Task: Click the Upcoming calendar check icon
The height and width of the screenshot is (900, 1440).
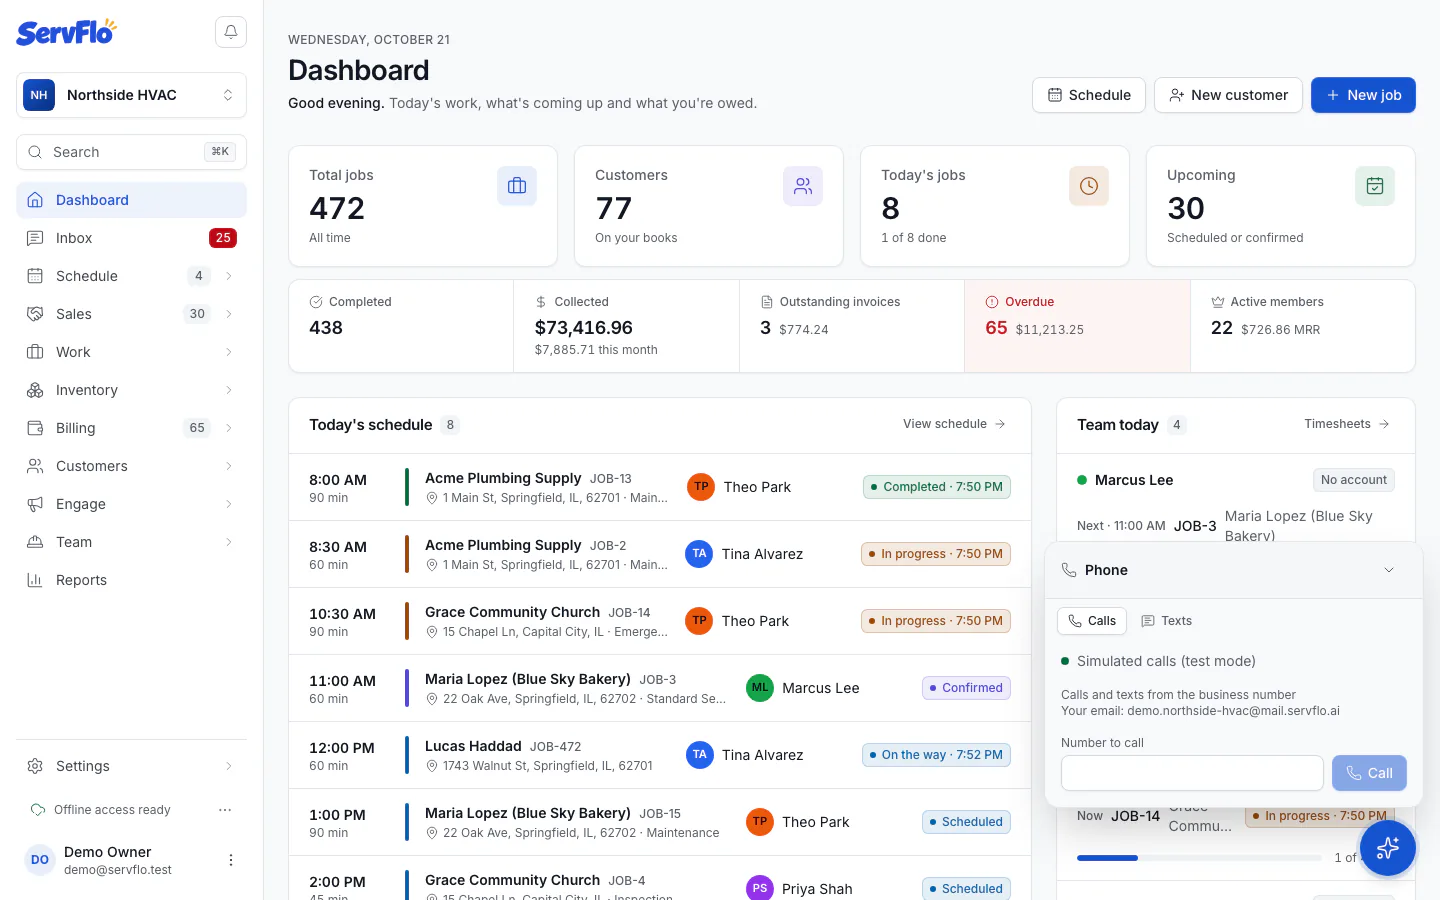Action: tap(1375, 186)
